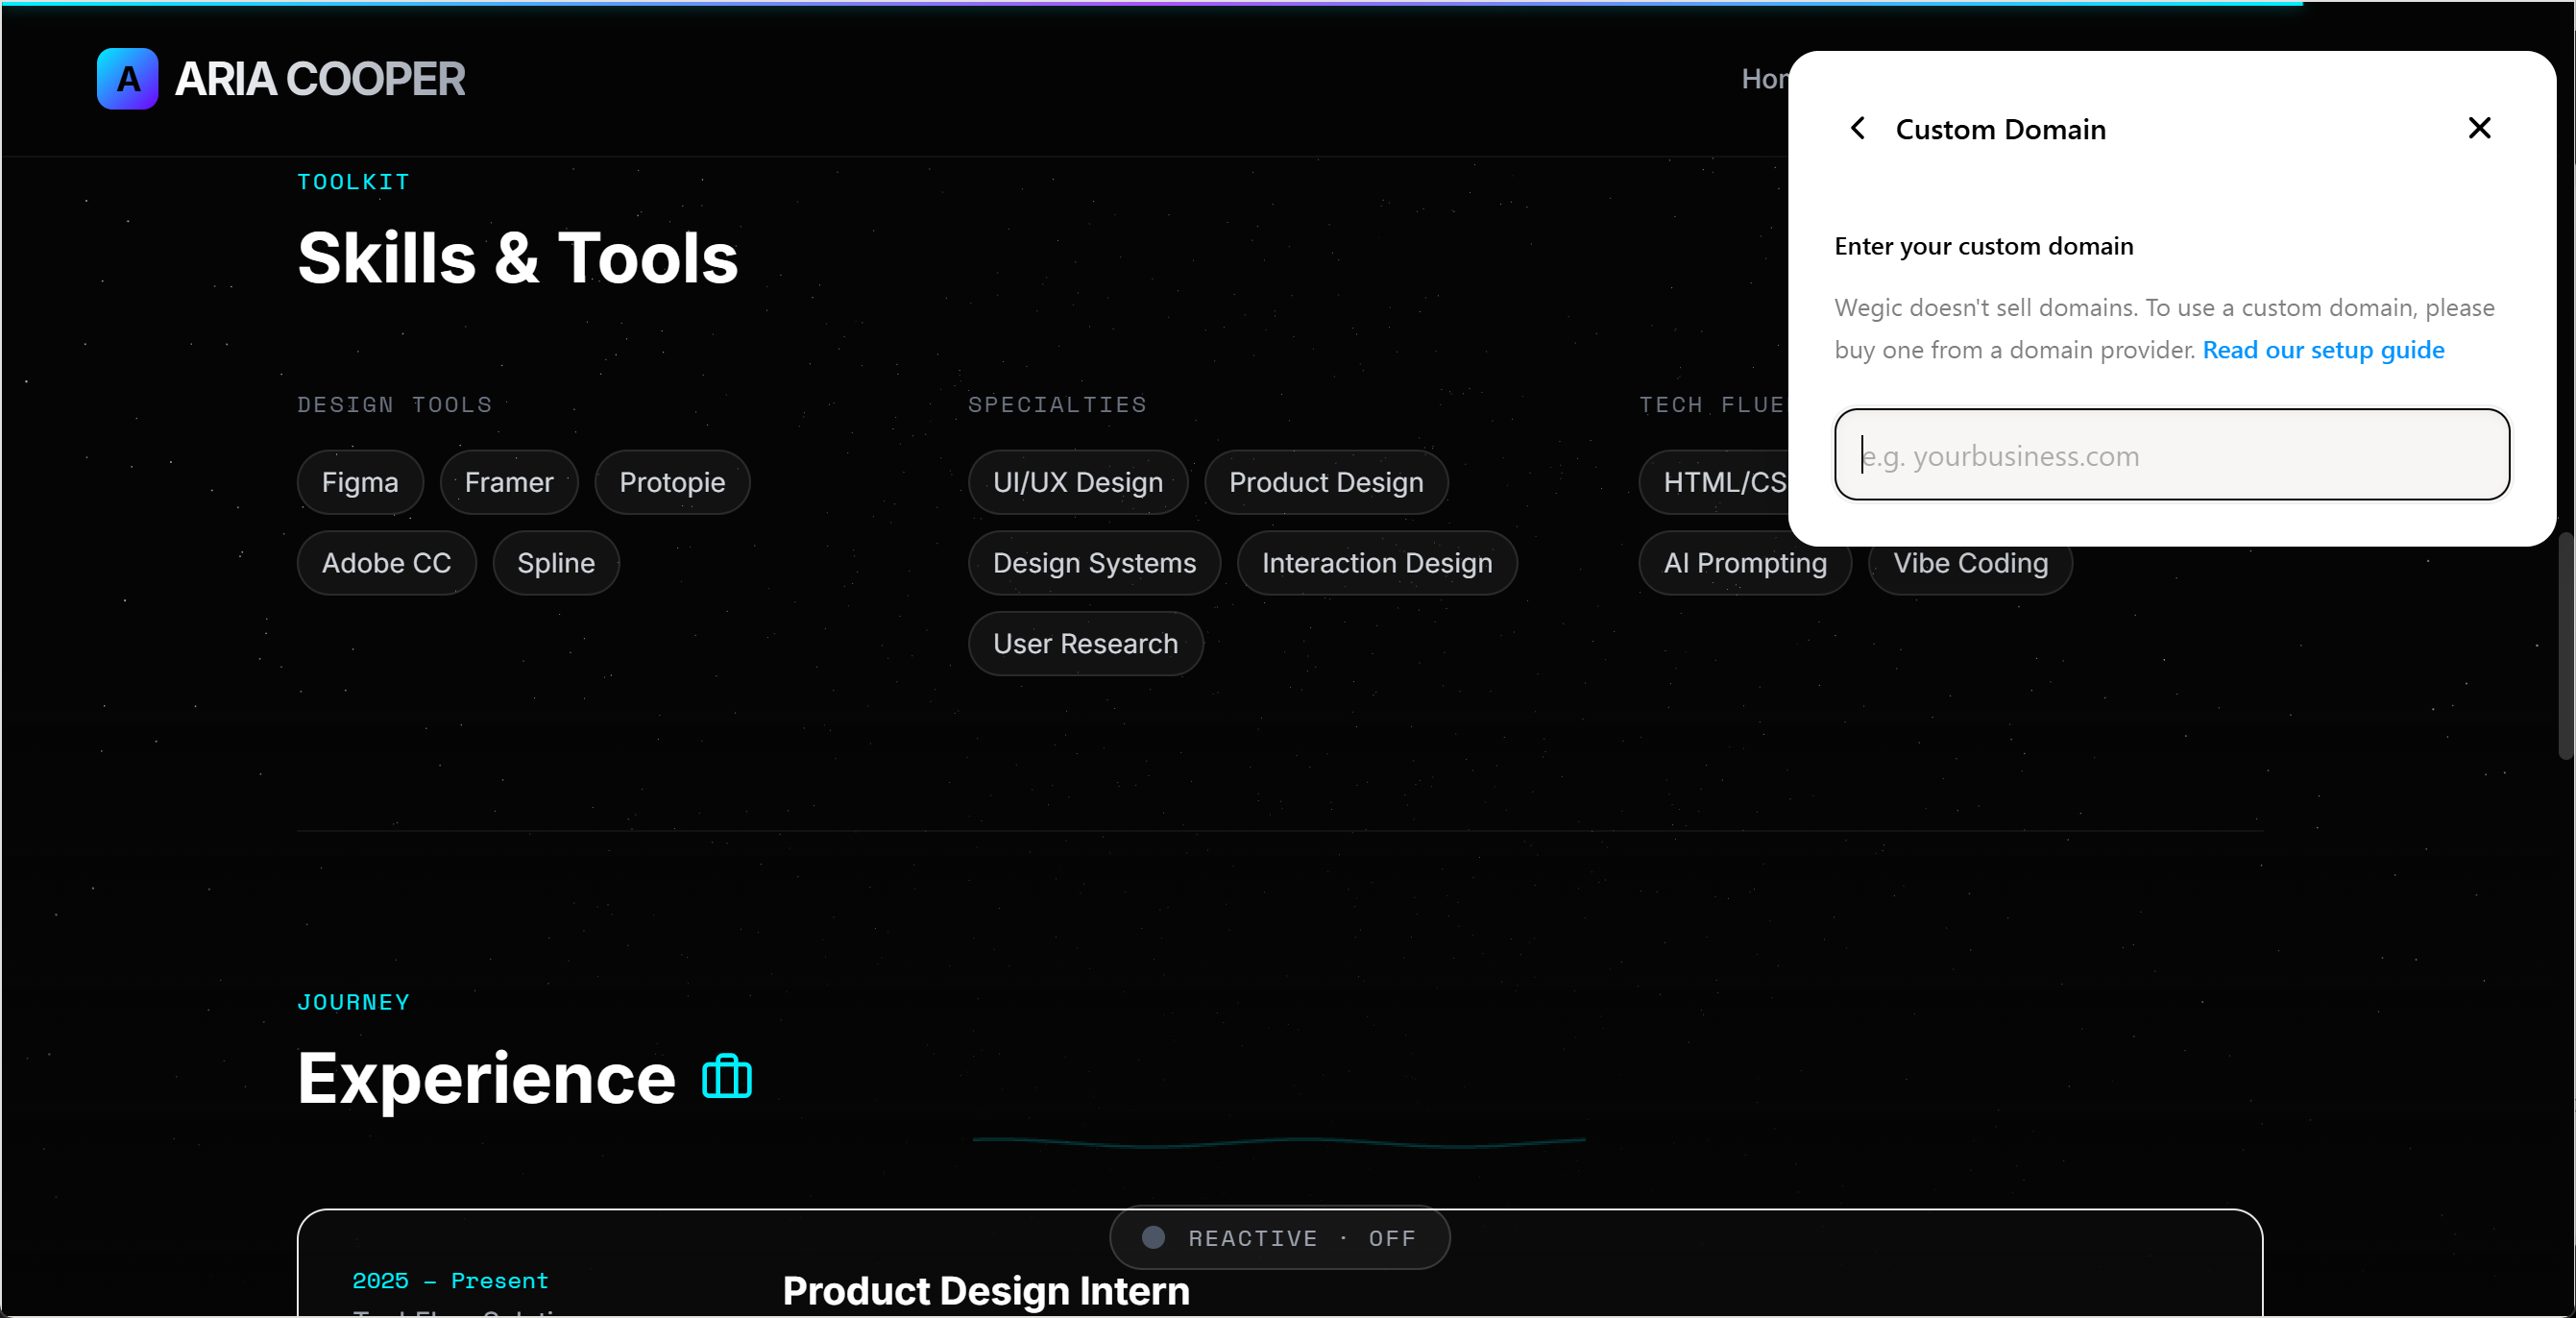Click the '2025 – Present' date text
Image resolution: width=2576 pixels, height=1318 pixels.
[450, 1281]
